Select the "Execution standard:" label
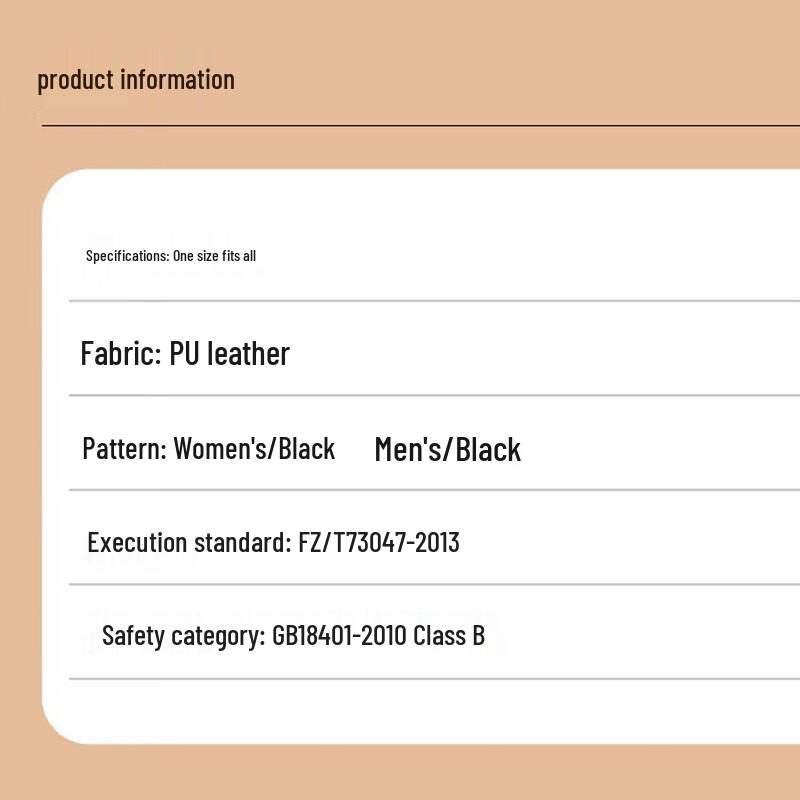 (x=189, y=543)
